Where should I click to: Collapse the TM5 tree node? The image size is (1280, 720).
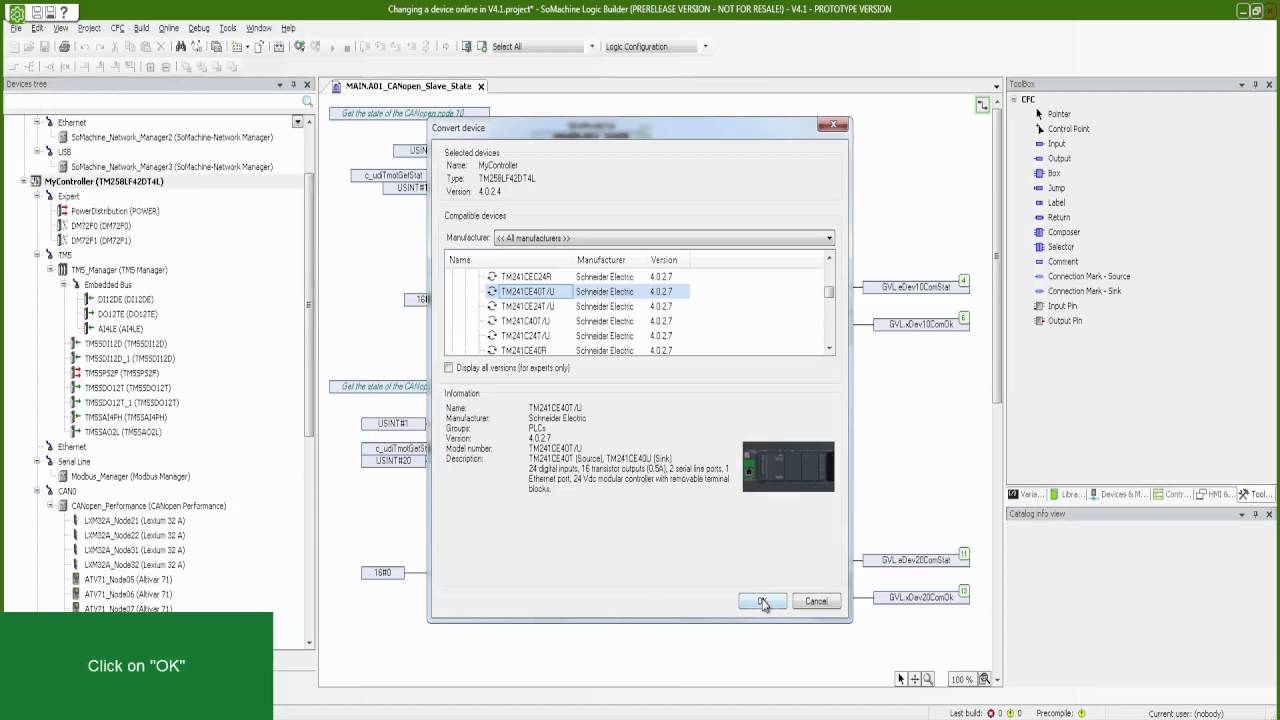(x=37, y=255)
